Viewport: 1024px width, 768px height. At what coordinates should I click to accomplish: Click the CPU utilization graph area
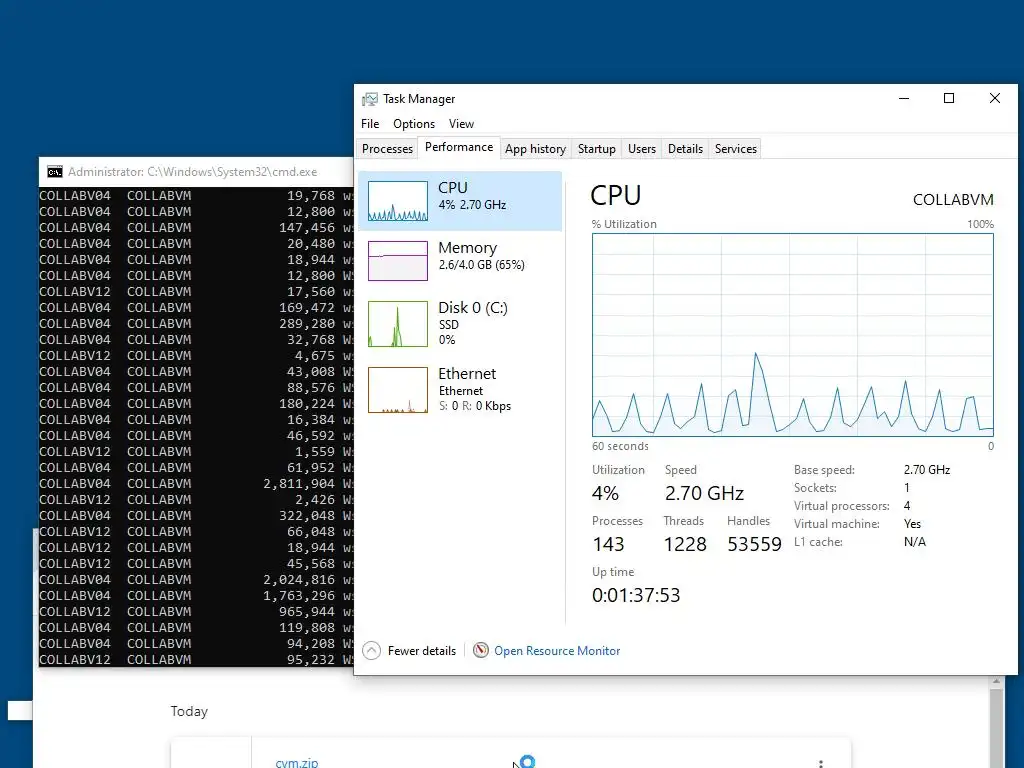pos(792,334)
